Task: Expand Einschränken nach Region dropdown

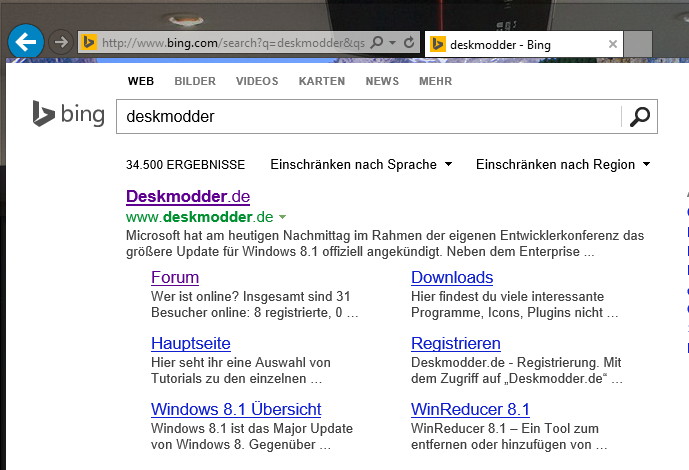Action: coord(563,164)
